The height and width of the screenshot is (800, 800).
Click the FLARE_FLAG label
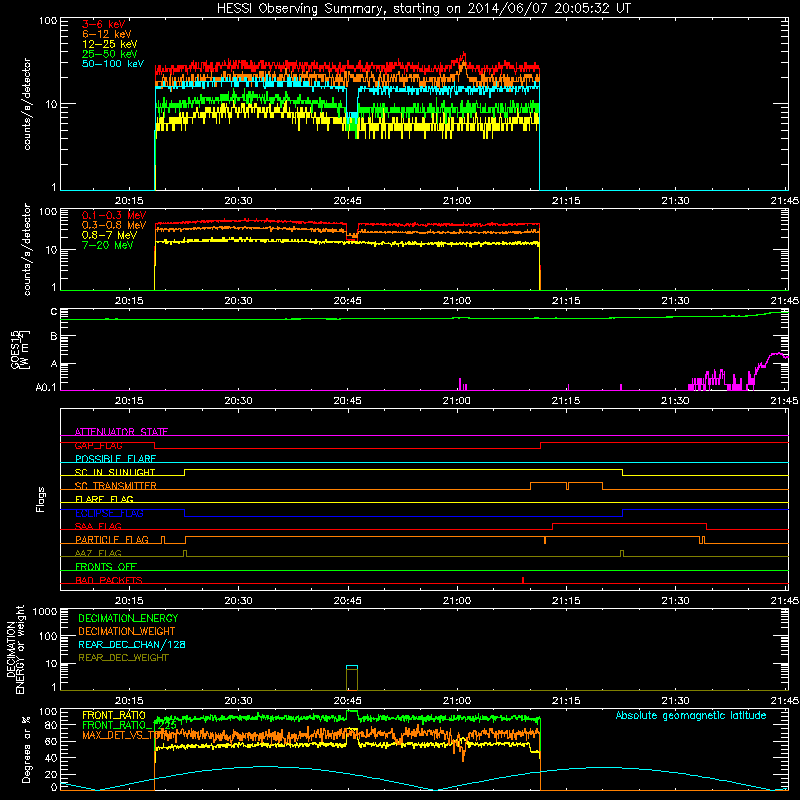tap(104, 499)
